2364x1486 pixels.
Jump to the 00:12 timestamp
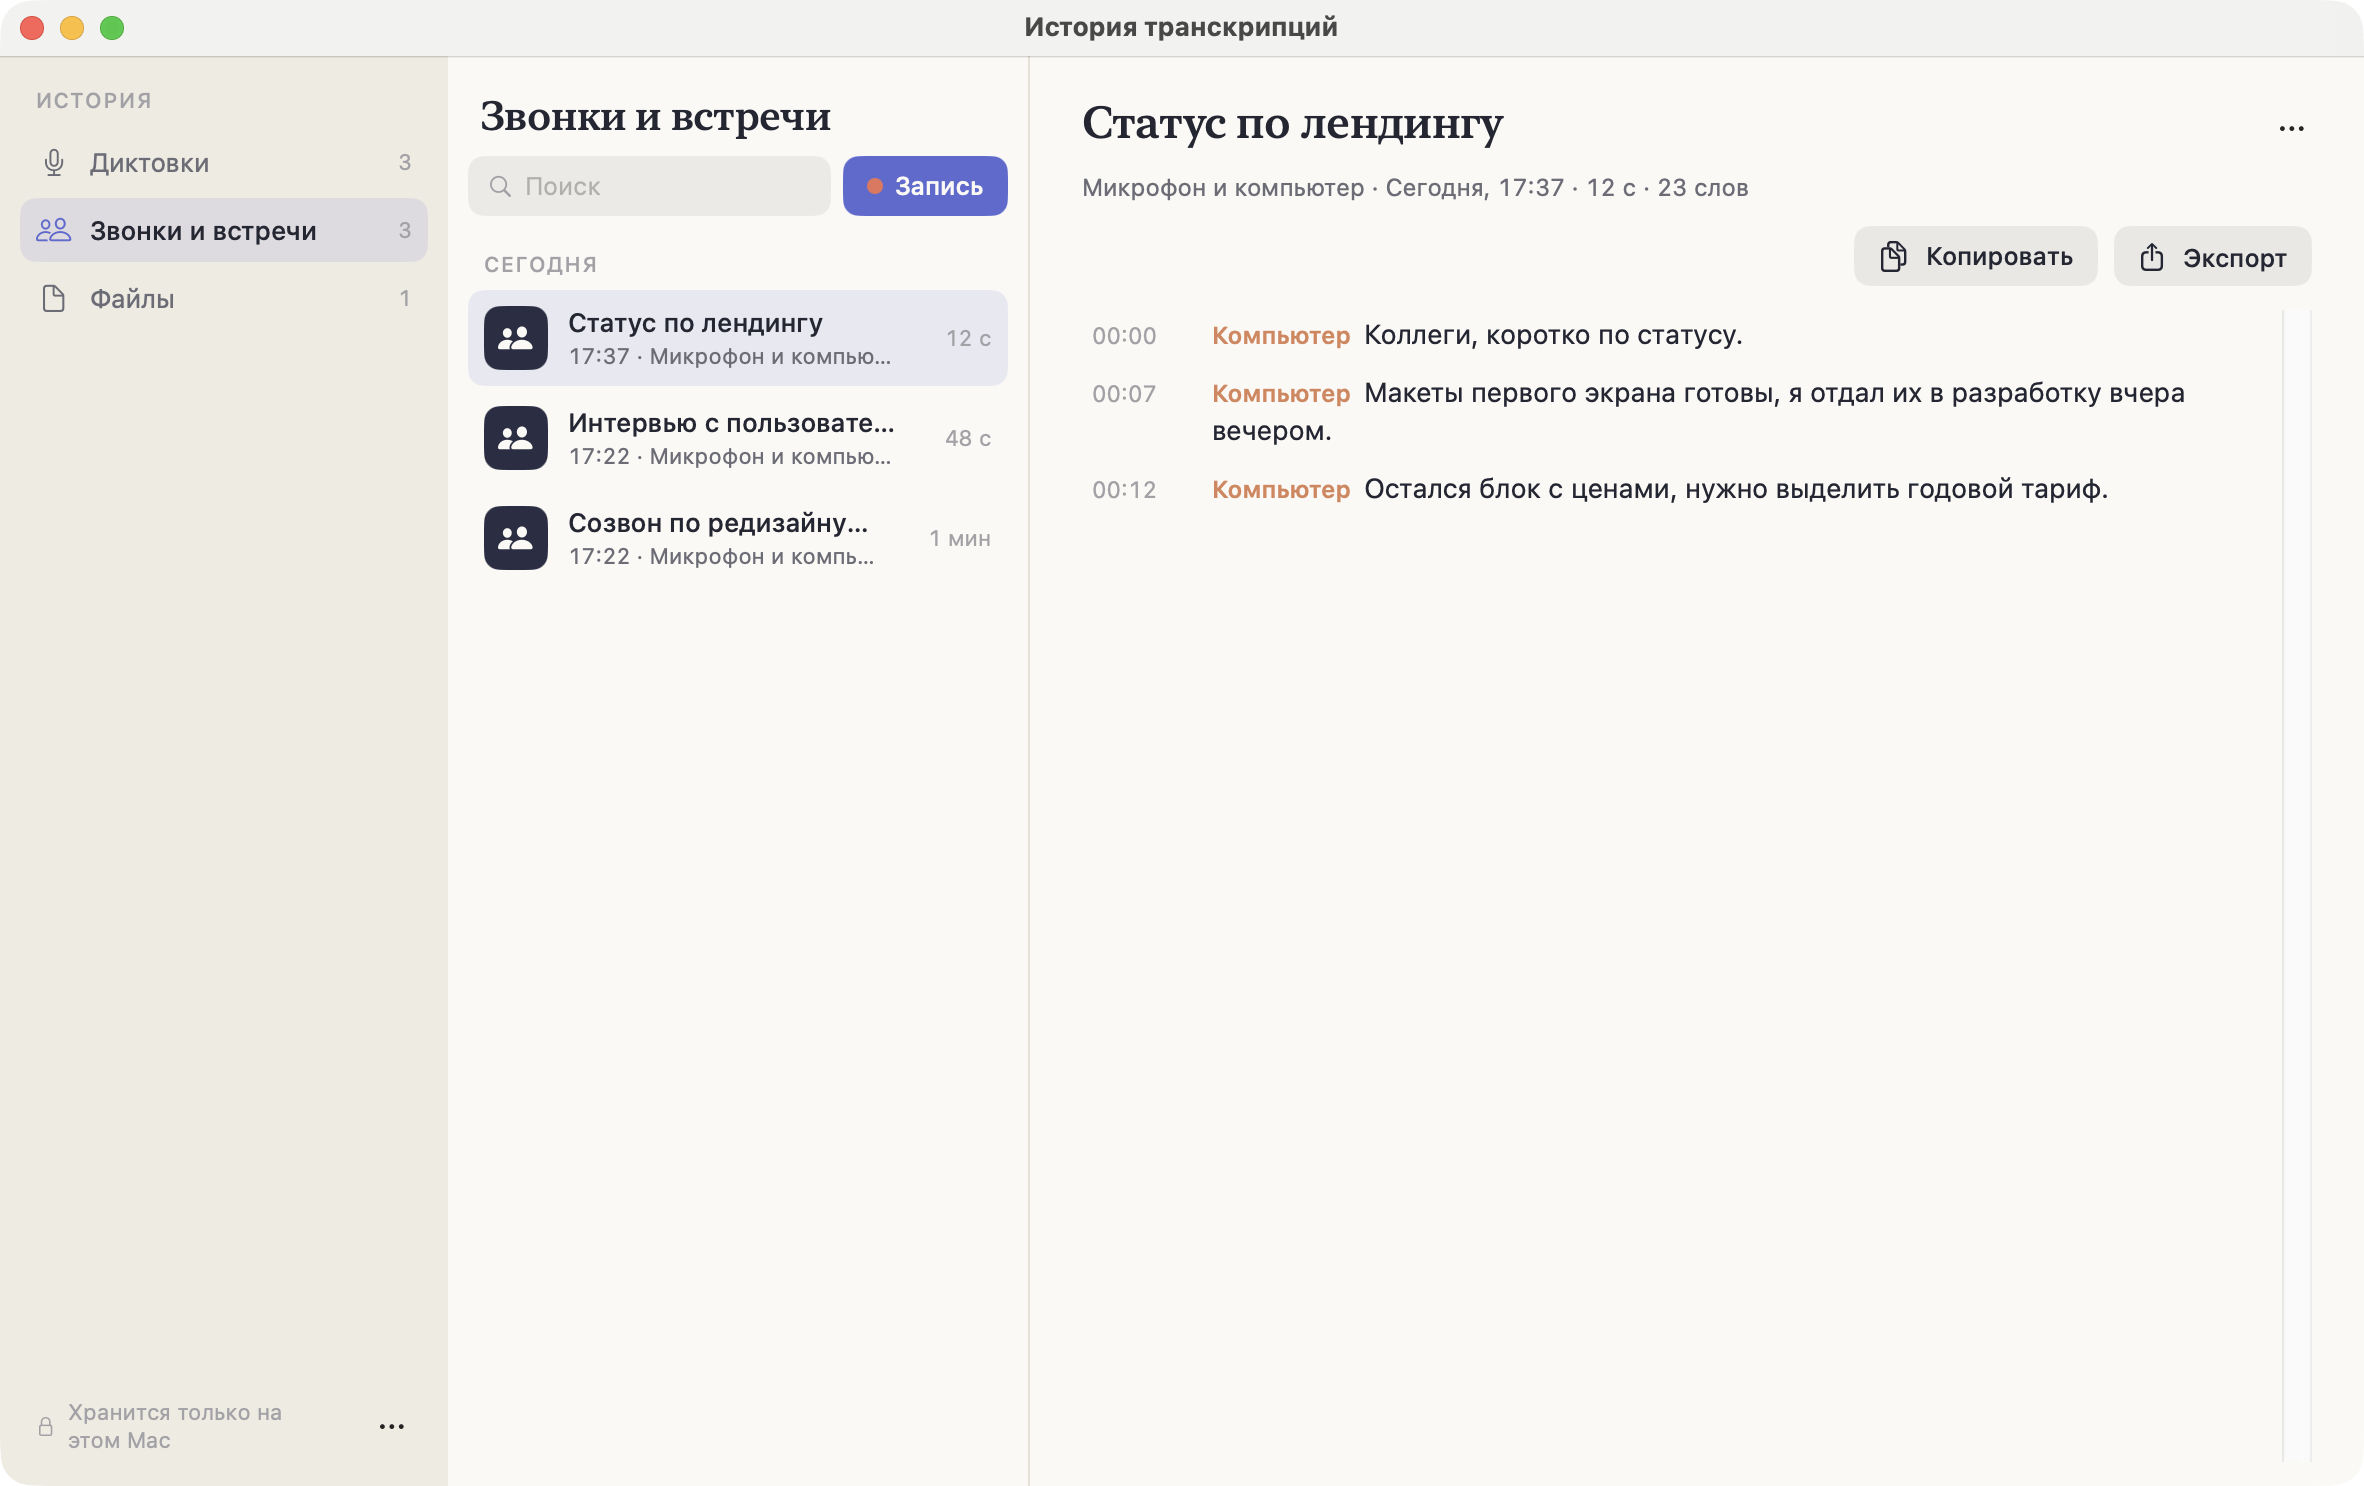click(x=1124, y=490)
